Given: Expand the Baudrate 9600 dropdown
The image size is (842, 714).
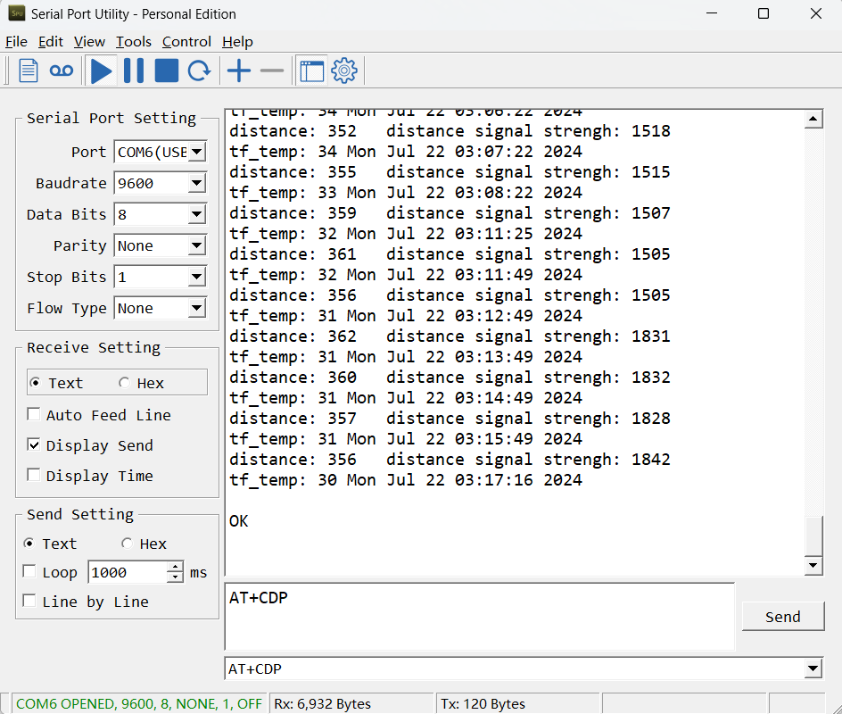Looking at the screenshot, I should 197,183.
